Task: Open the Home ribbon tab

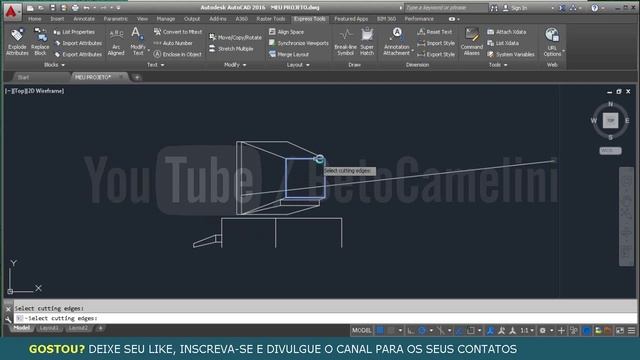Action: point(35,19)
